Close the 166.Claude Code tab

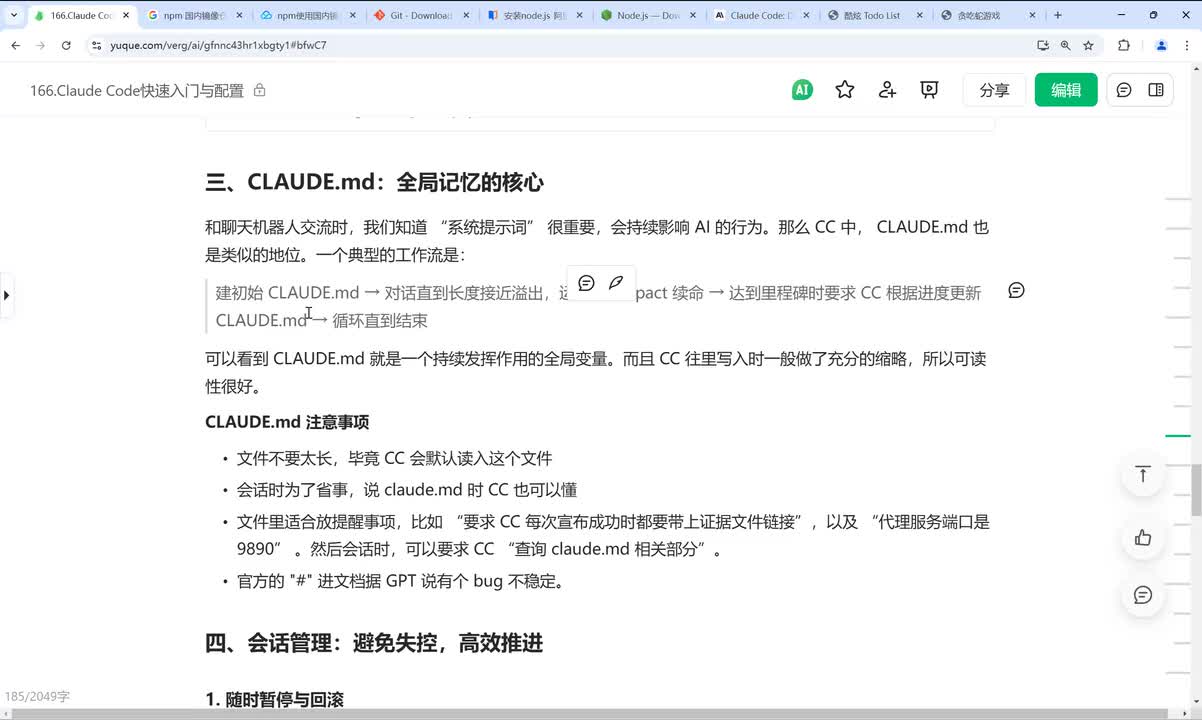tap(125, 16)
